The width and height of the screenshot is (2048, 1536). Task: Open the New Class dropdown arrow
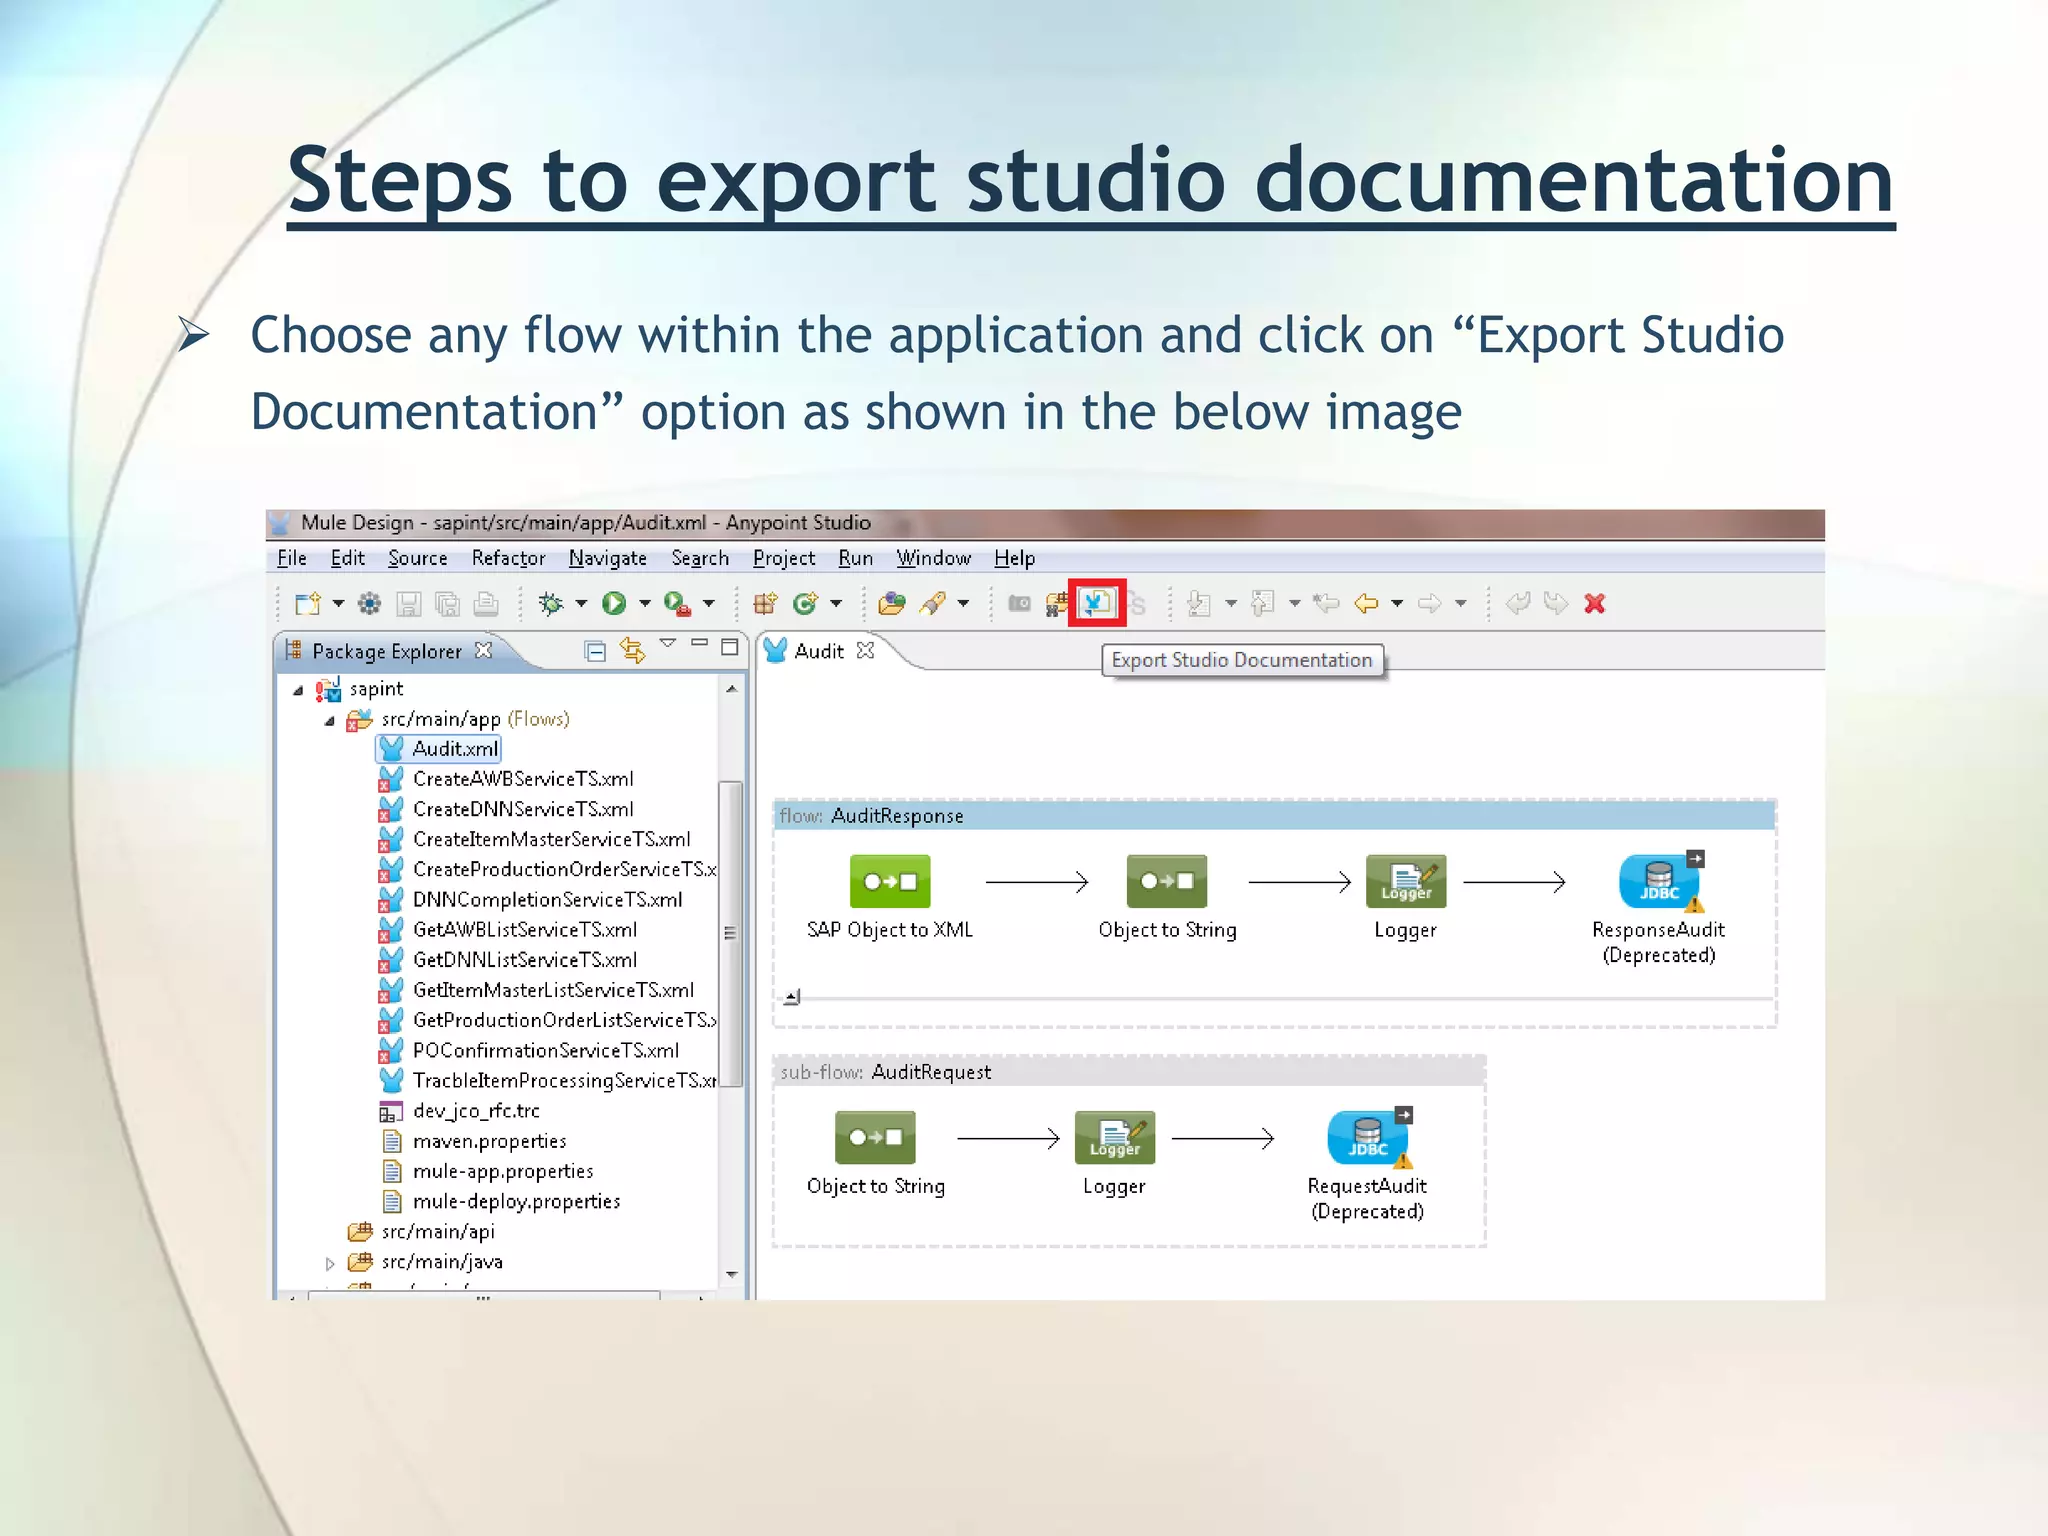click(x=836, y=603)
